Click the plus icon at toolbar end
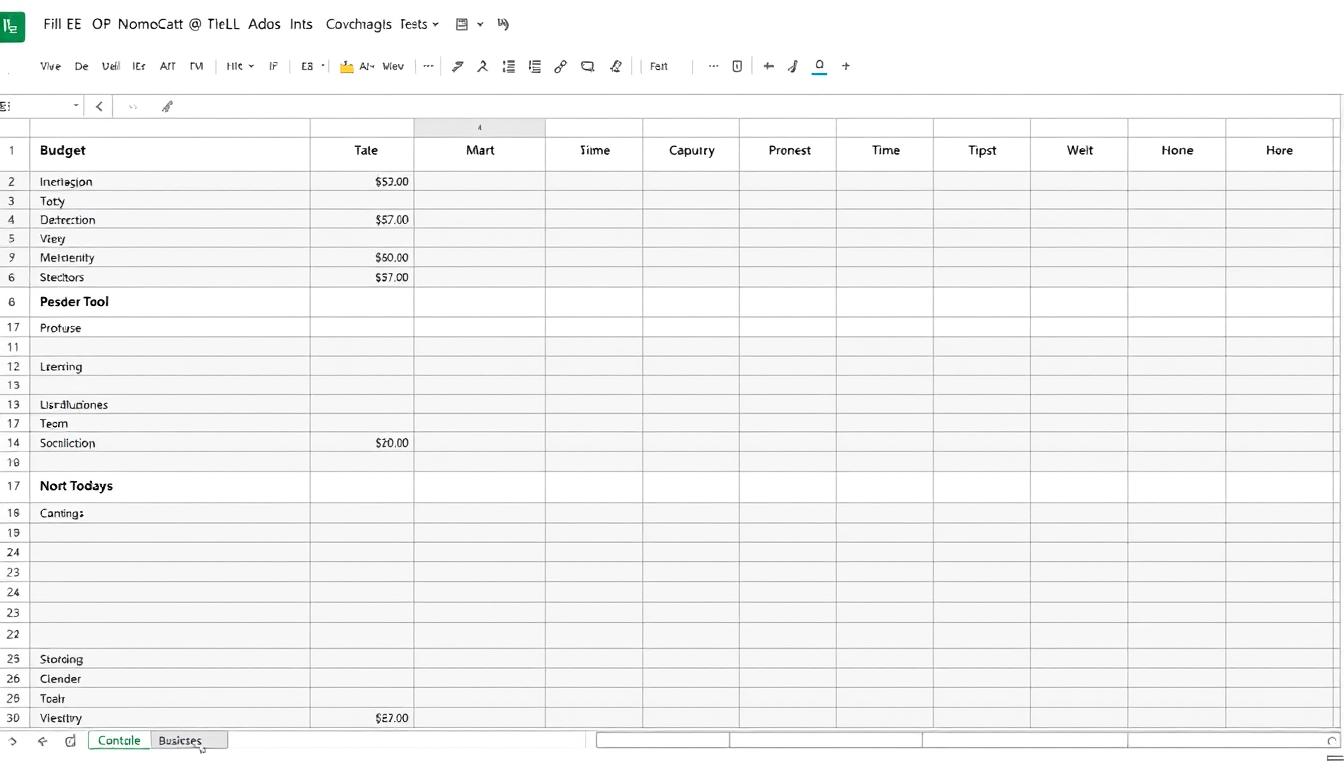Image resolution: width=1344 pixels, height=768 pixels. pyautogui.click(x=846, y=66)
